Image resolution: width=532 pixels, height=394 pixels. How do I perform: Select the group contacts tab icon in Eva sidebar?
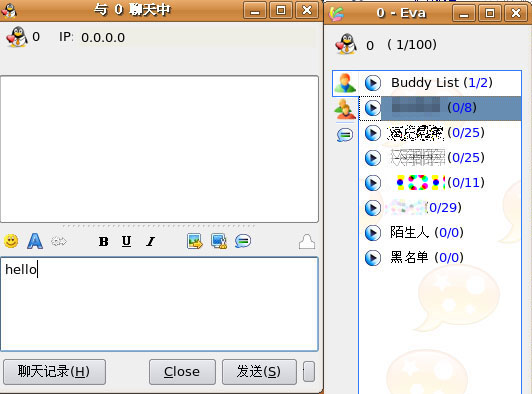point(345,109)
